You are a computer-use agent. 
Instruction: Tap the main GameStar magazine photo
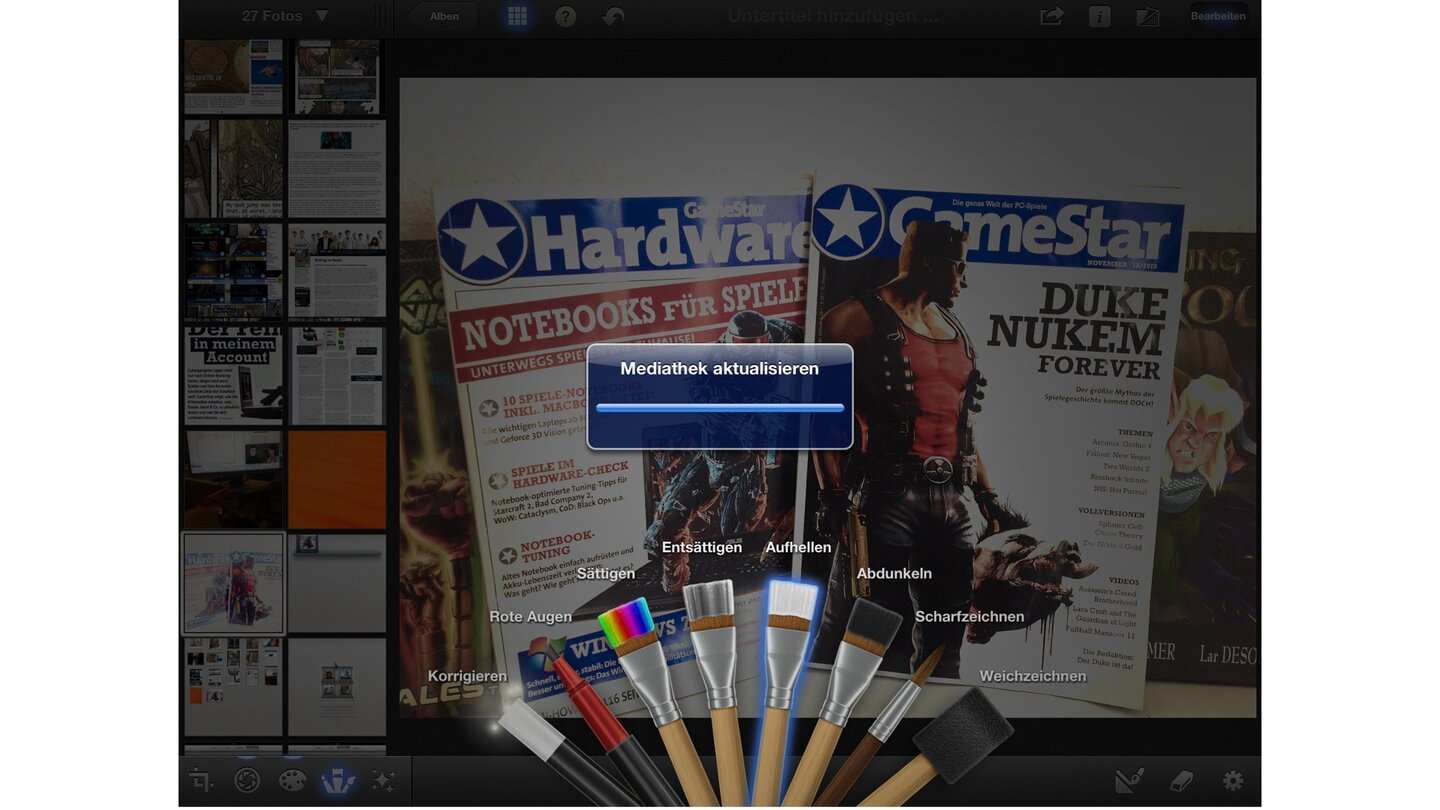coord(827,397)
